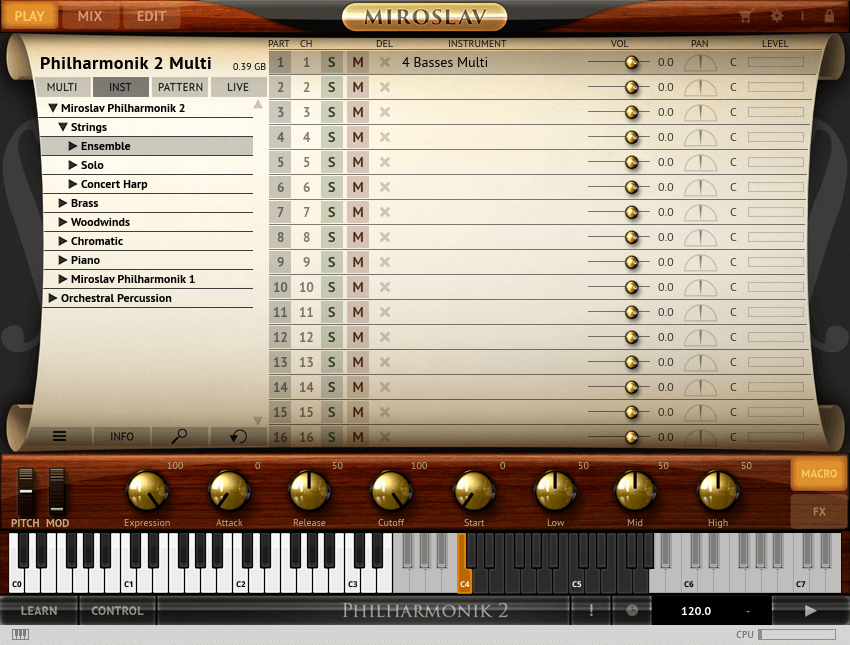Click the Cutoff macro knob
The width and height of the screenshot is (850, 645).
(391, 491)
